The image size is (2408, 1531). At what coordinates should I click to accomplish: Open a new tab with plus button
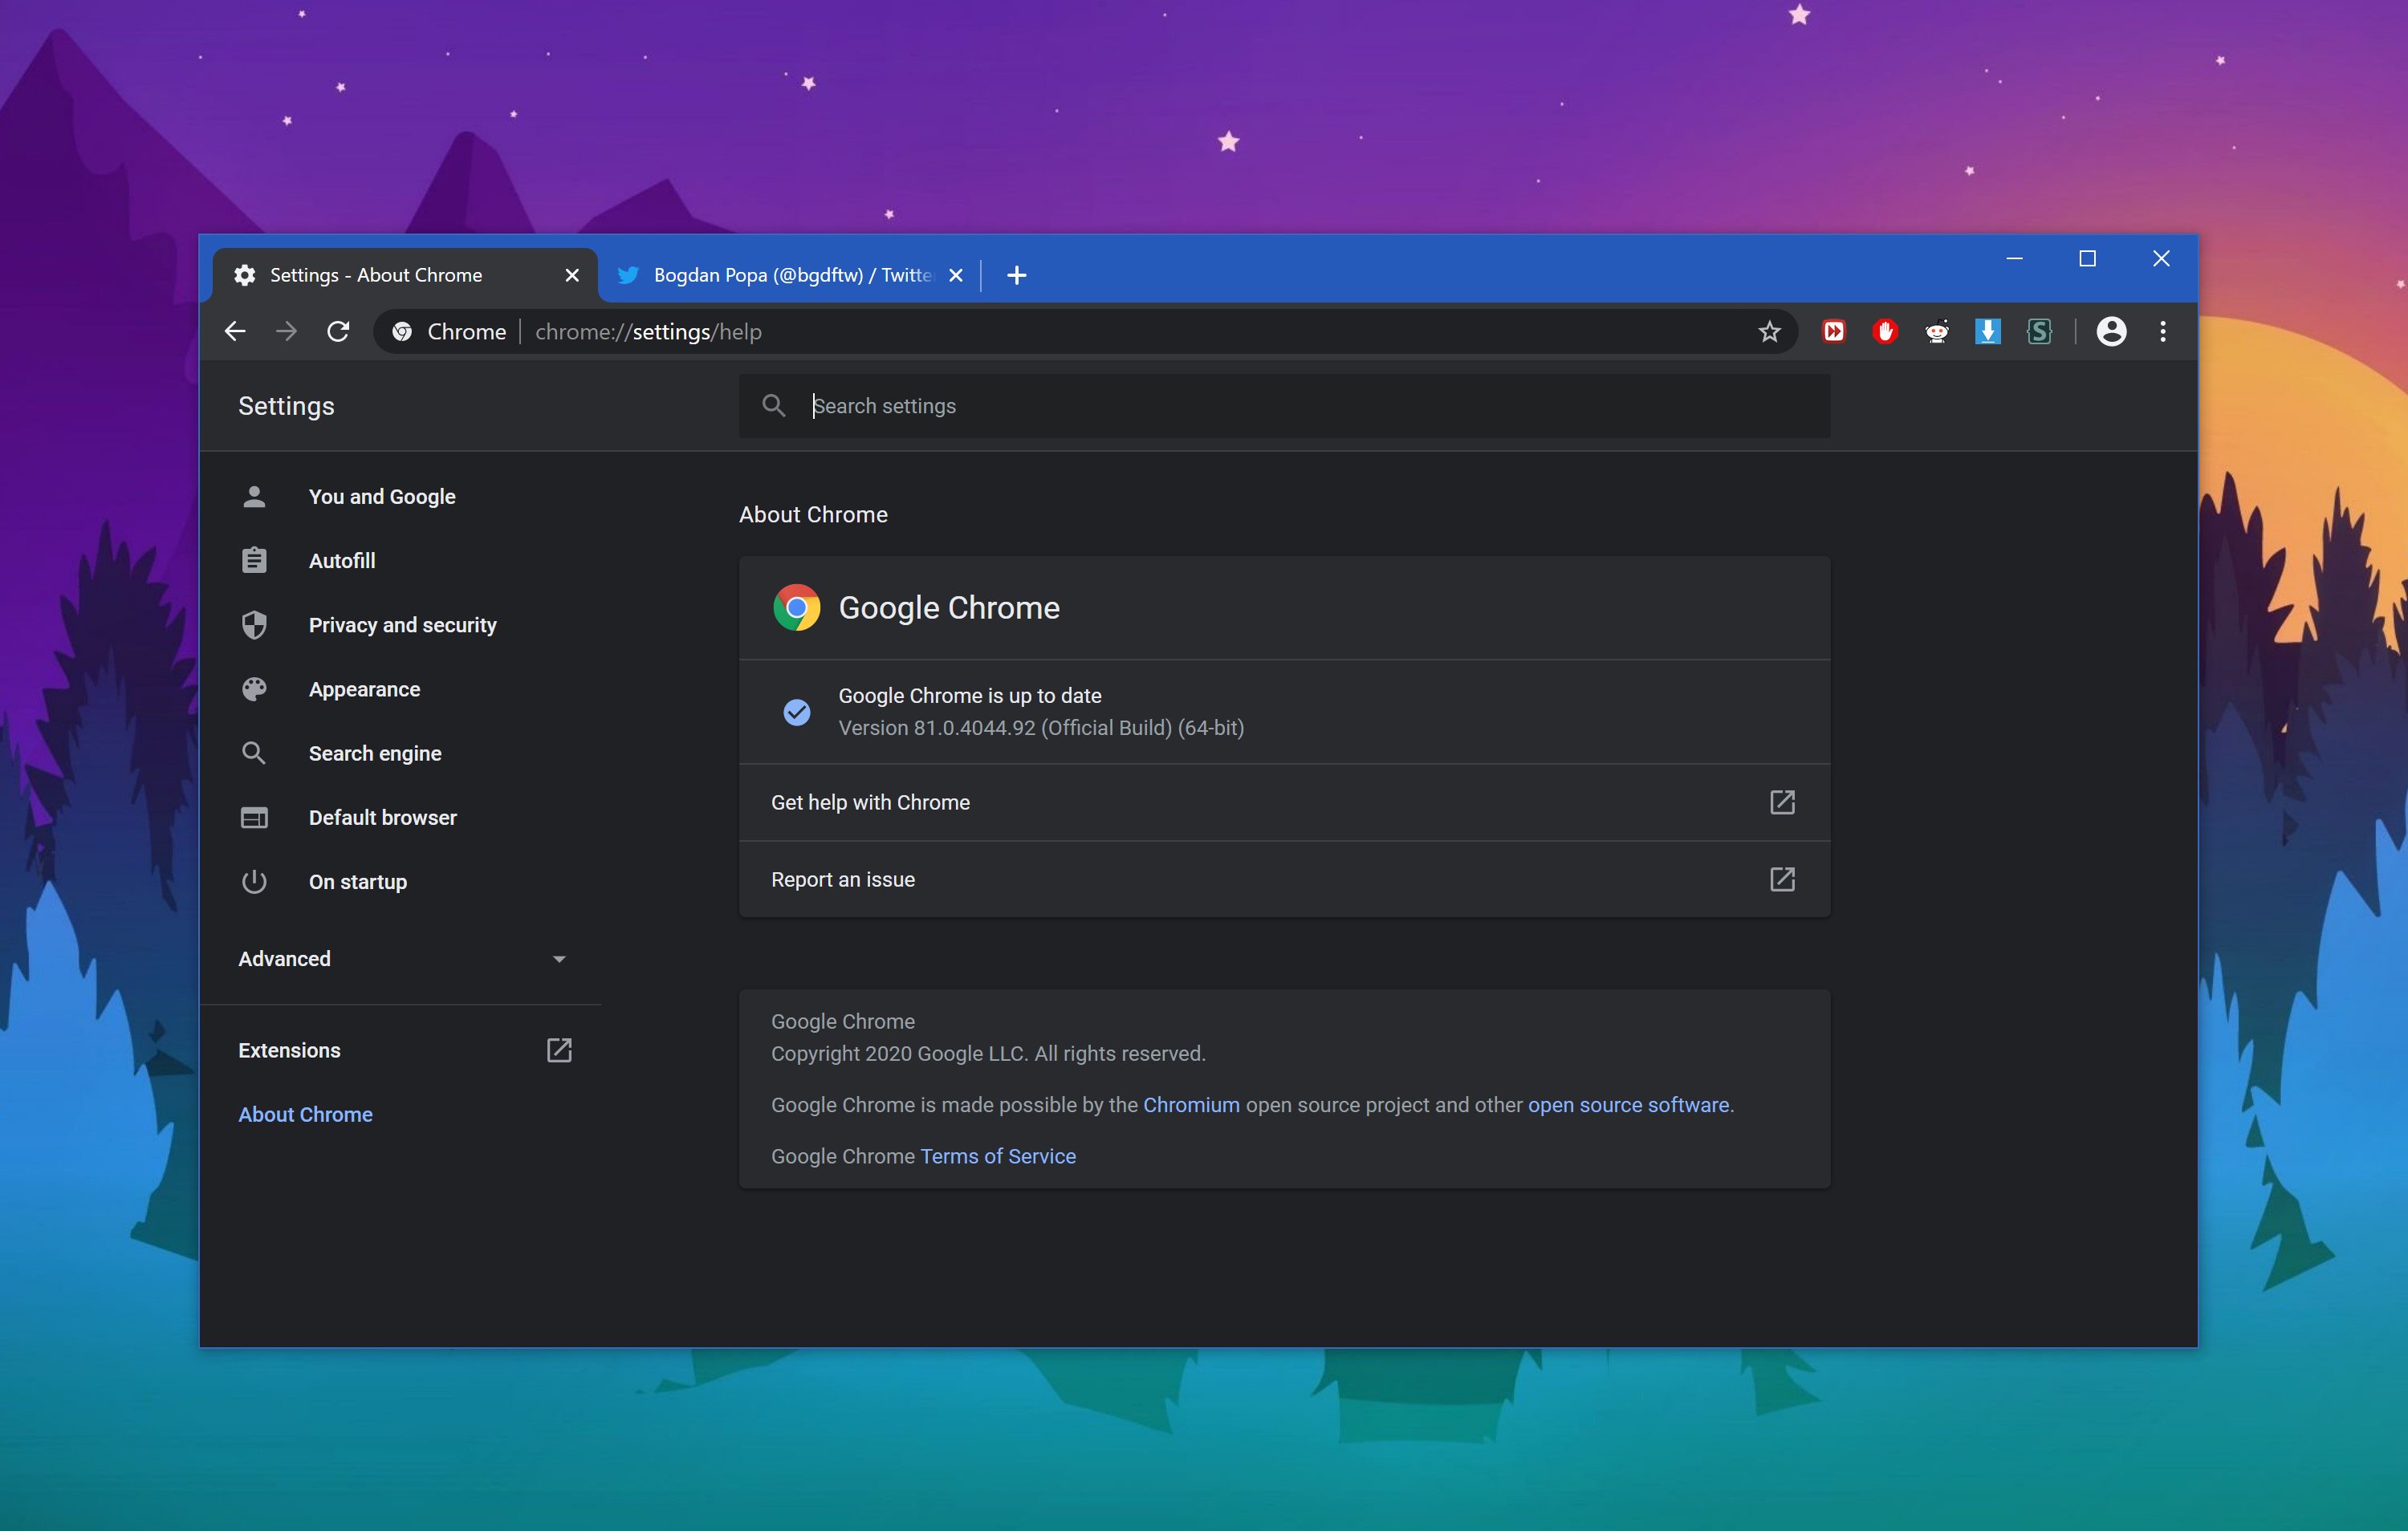point(1016,275)
